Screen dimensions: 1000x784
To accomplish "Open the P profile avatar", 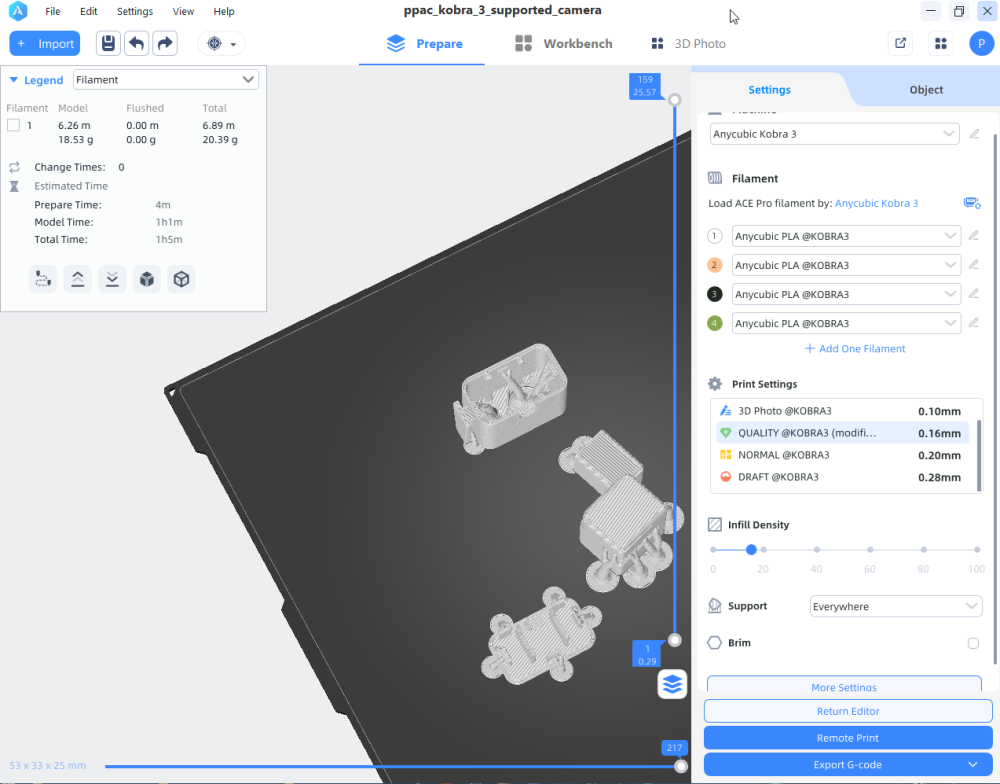I will tap(982, 43).
